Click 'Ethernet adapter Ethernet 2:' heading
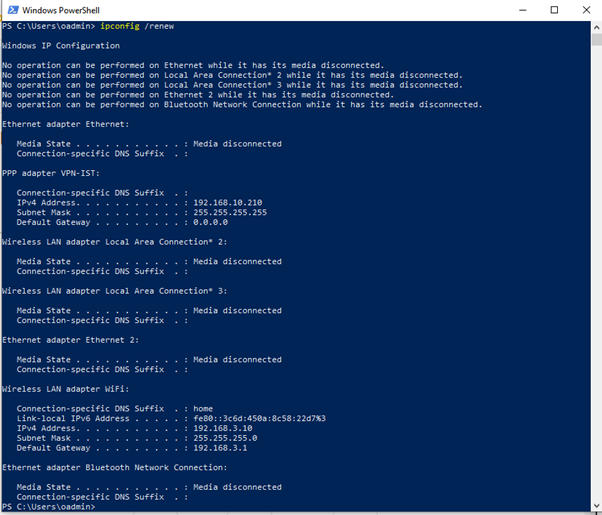The height and width of the screenshot is (515, 602). 70,340
